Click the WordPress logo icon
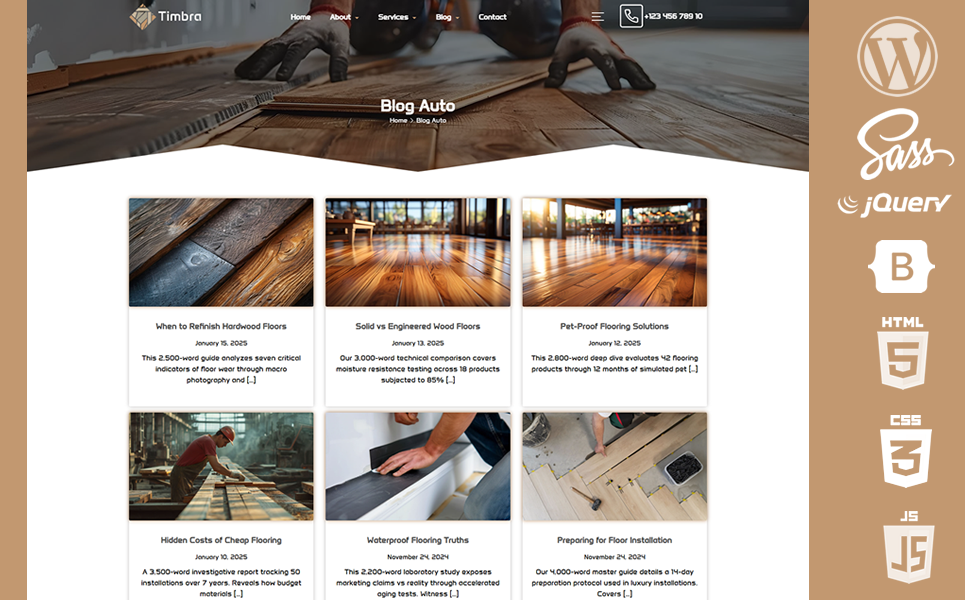The image size is (965, 600). coord(897,57)
